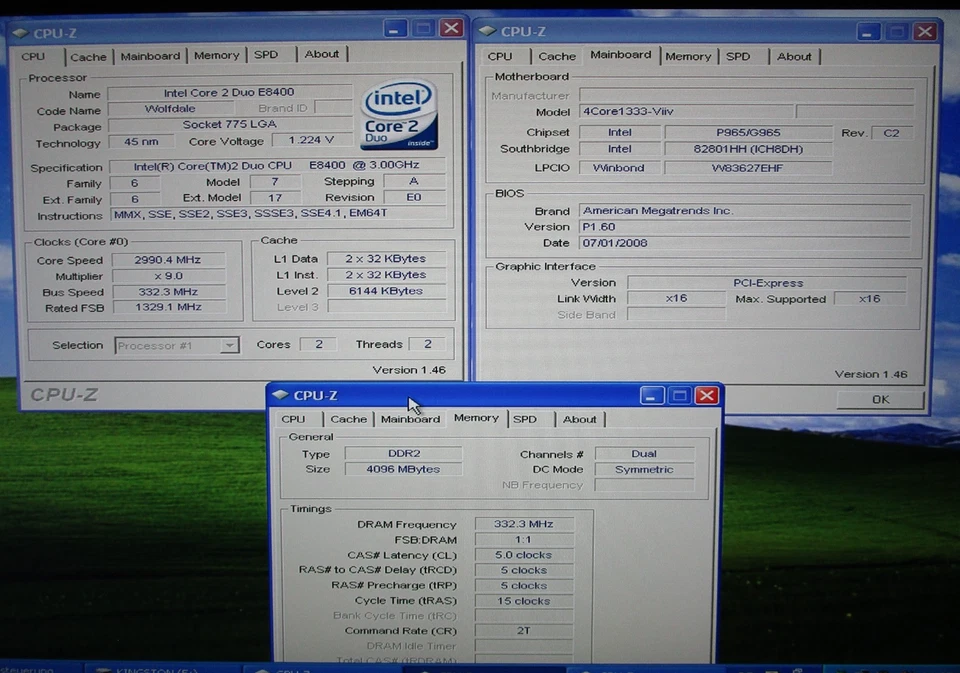Click the Intel Core 2 Duo logo
Screen dimensions: 960x673
399,111
